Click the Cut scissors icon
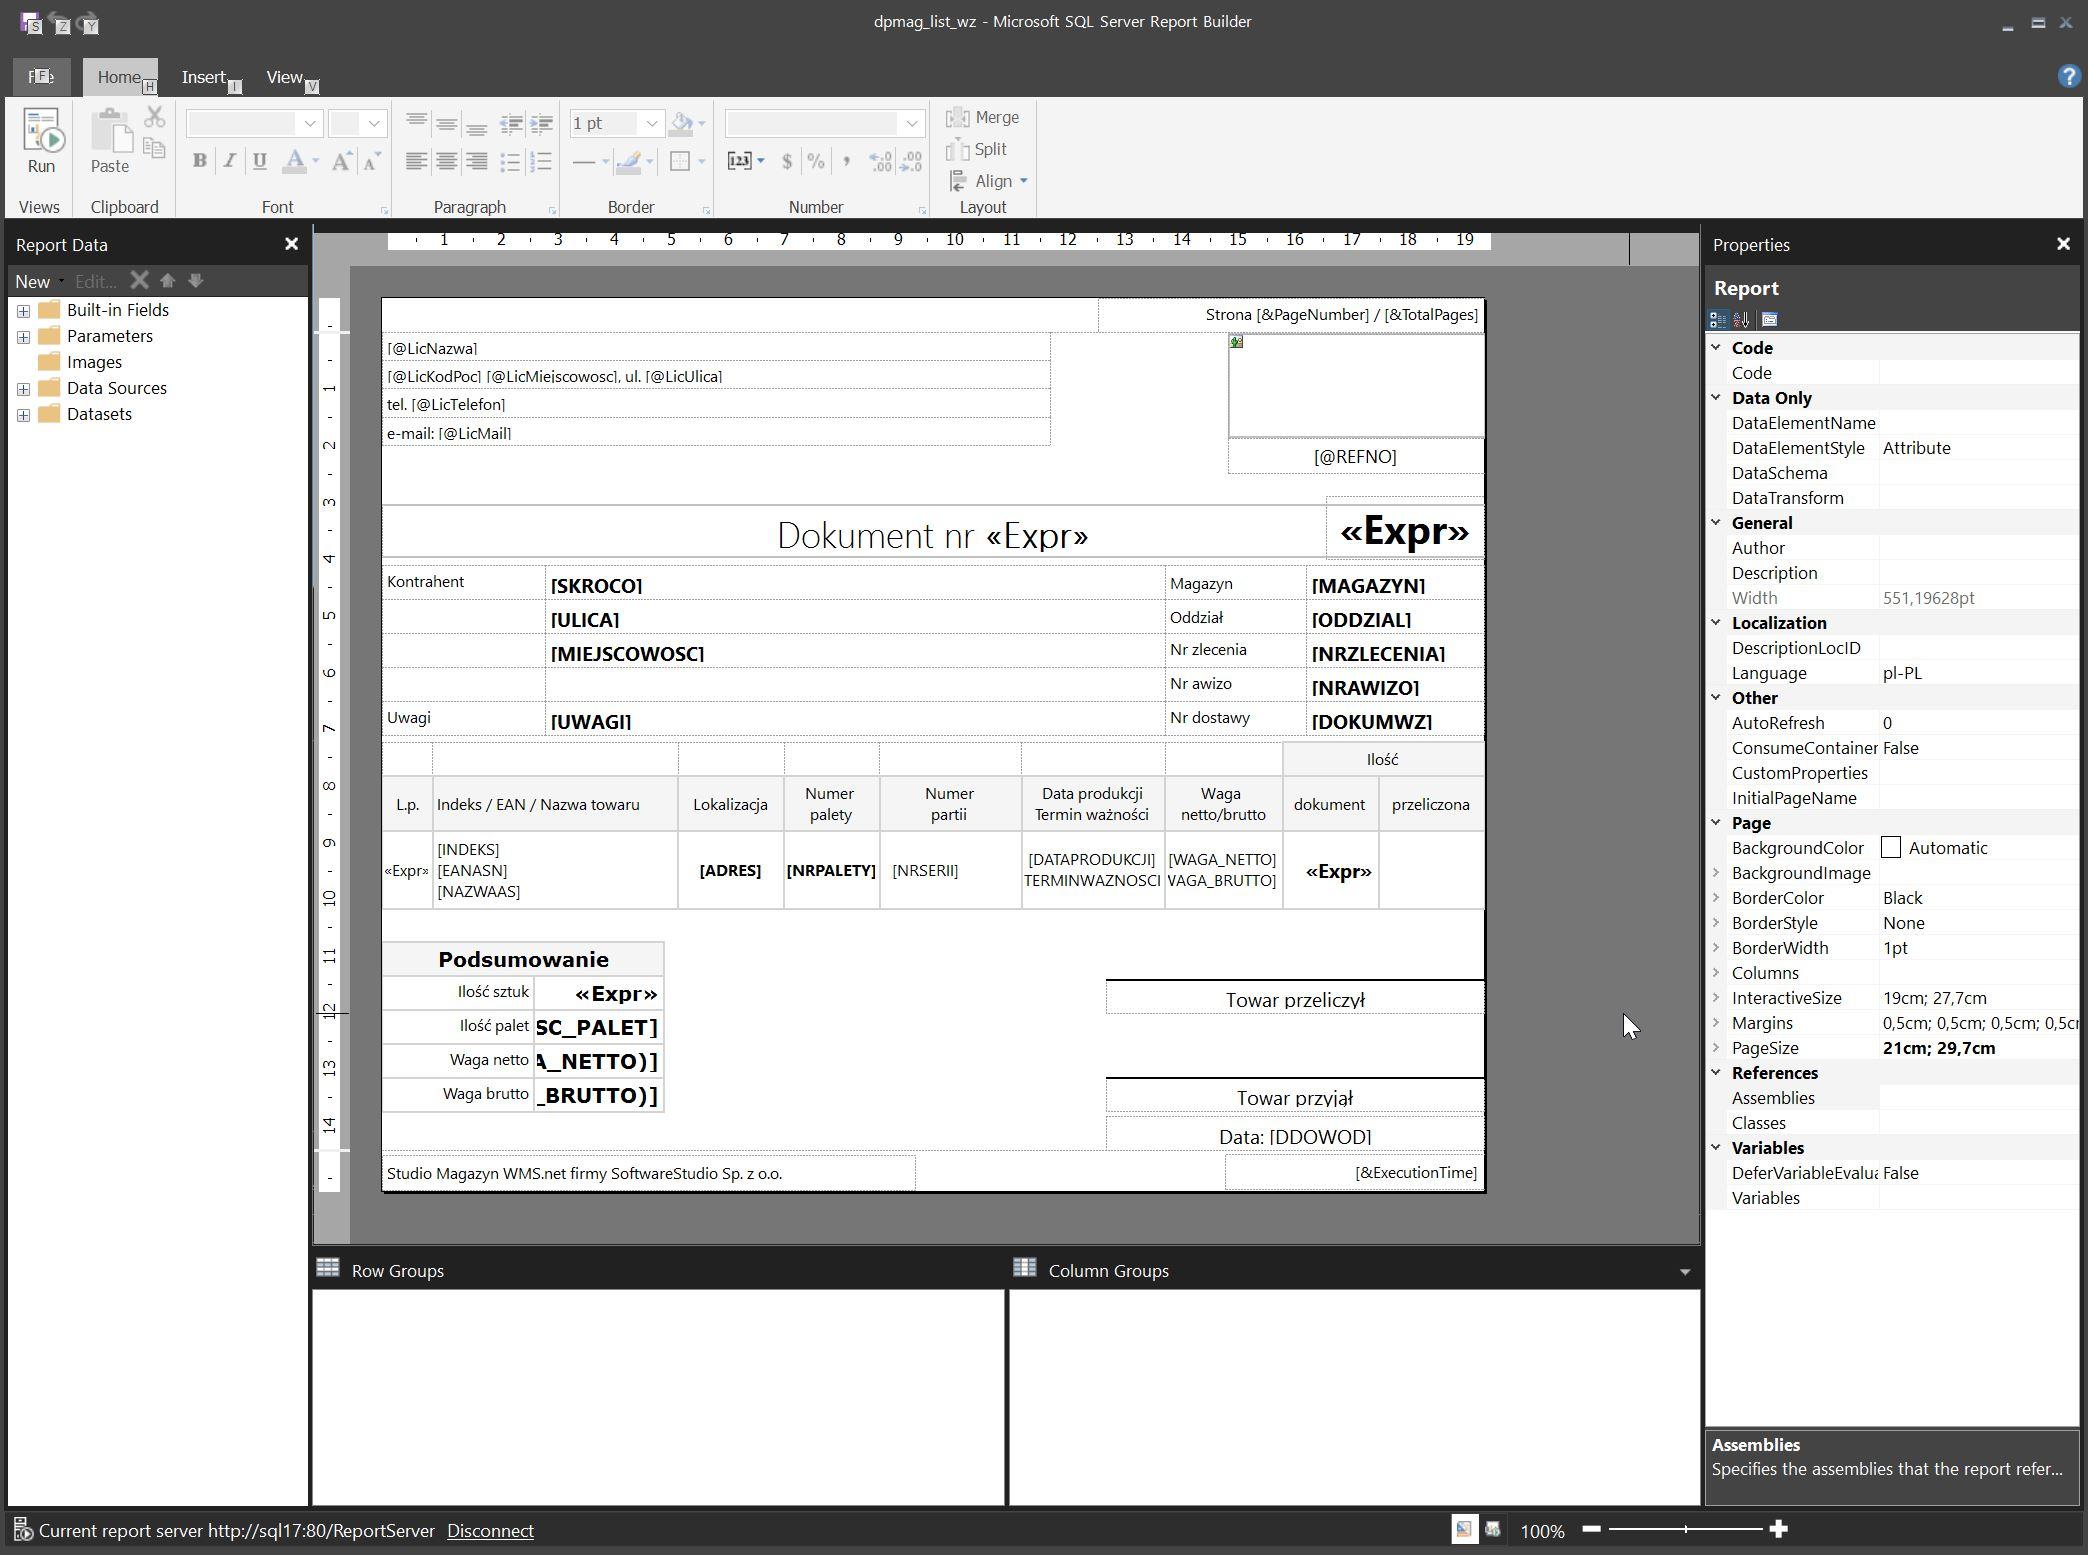Screen dimensions: 2088x1555 click(x=154, y=117)
